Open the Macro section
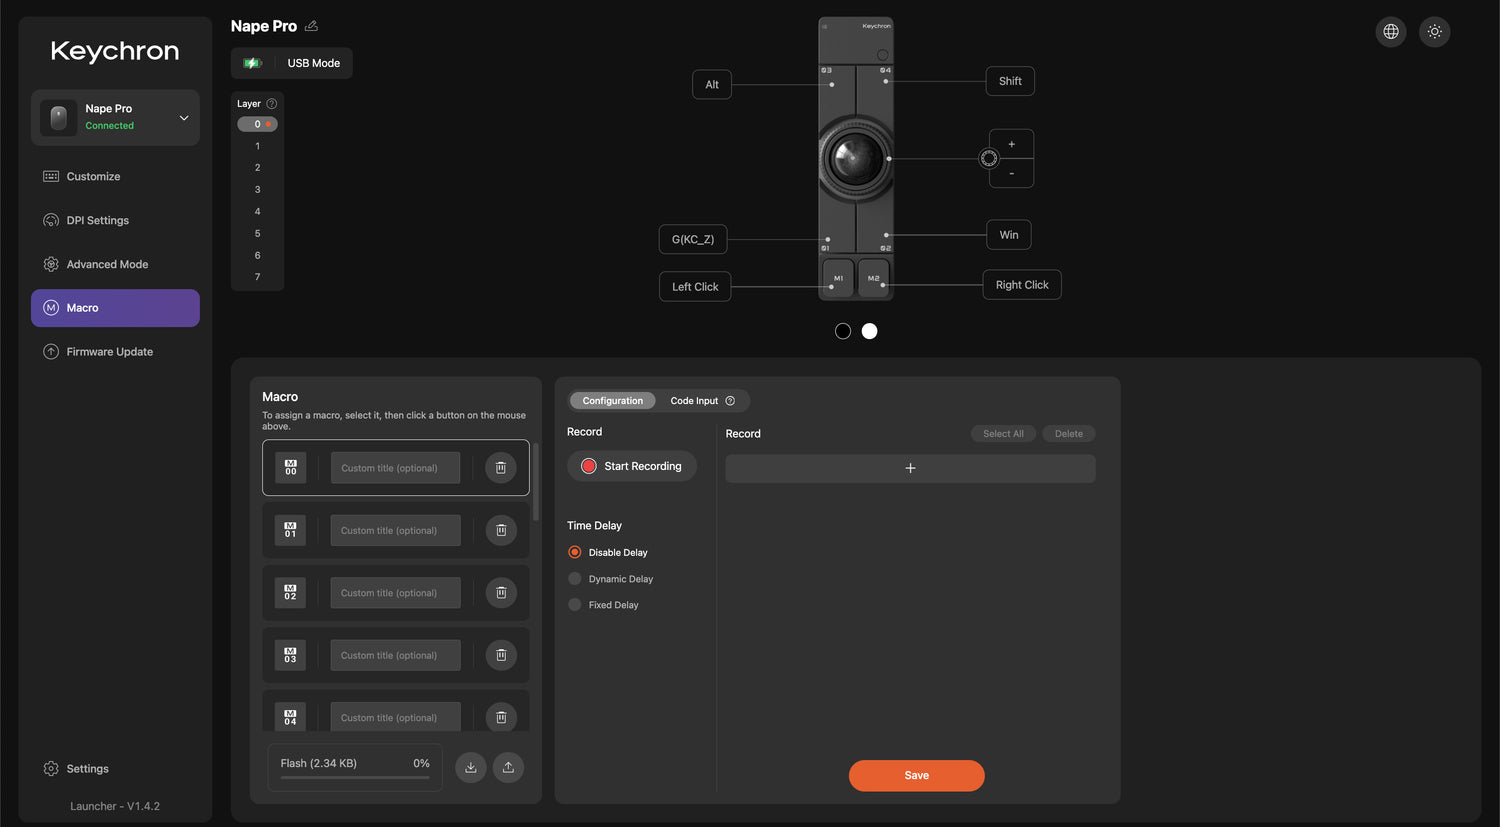The image size is (1500, 827). tap(115, 308)
